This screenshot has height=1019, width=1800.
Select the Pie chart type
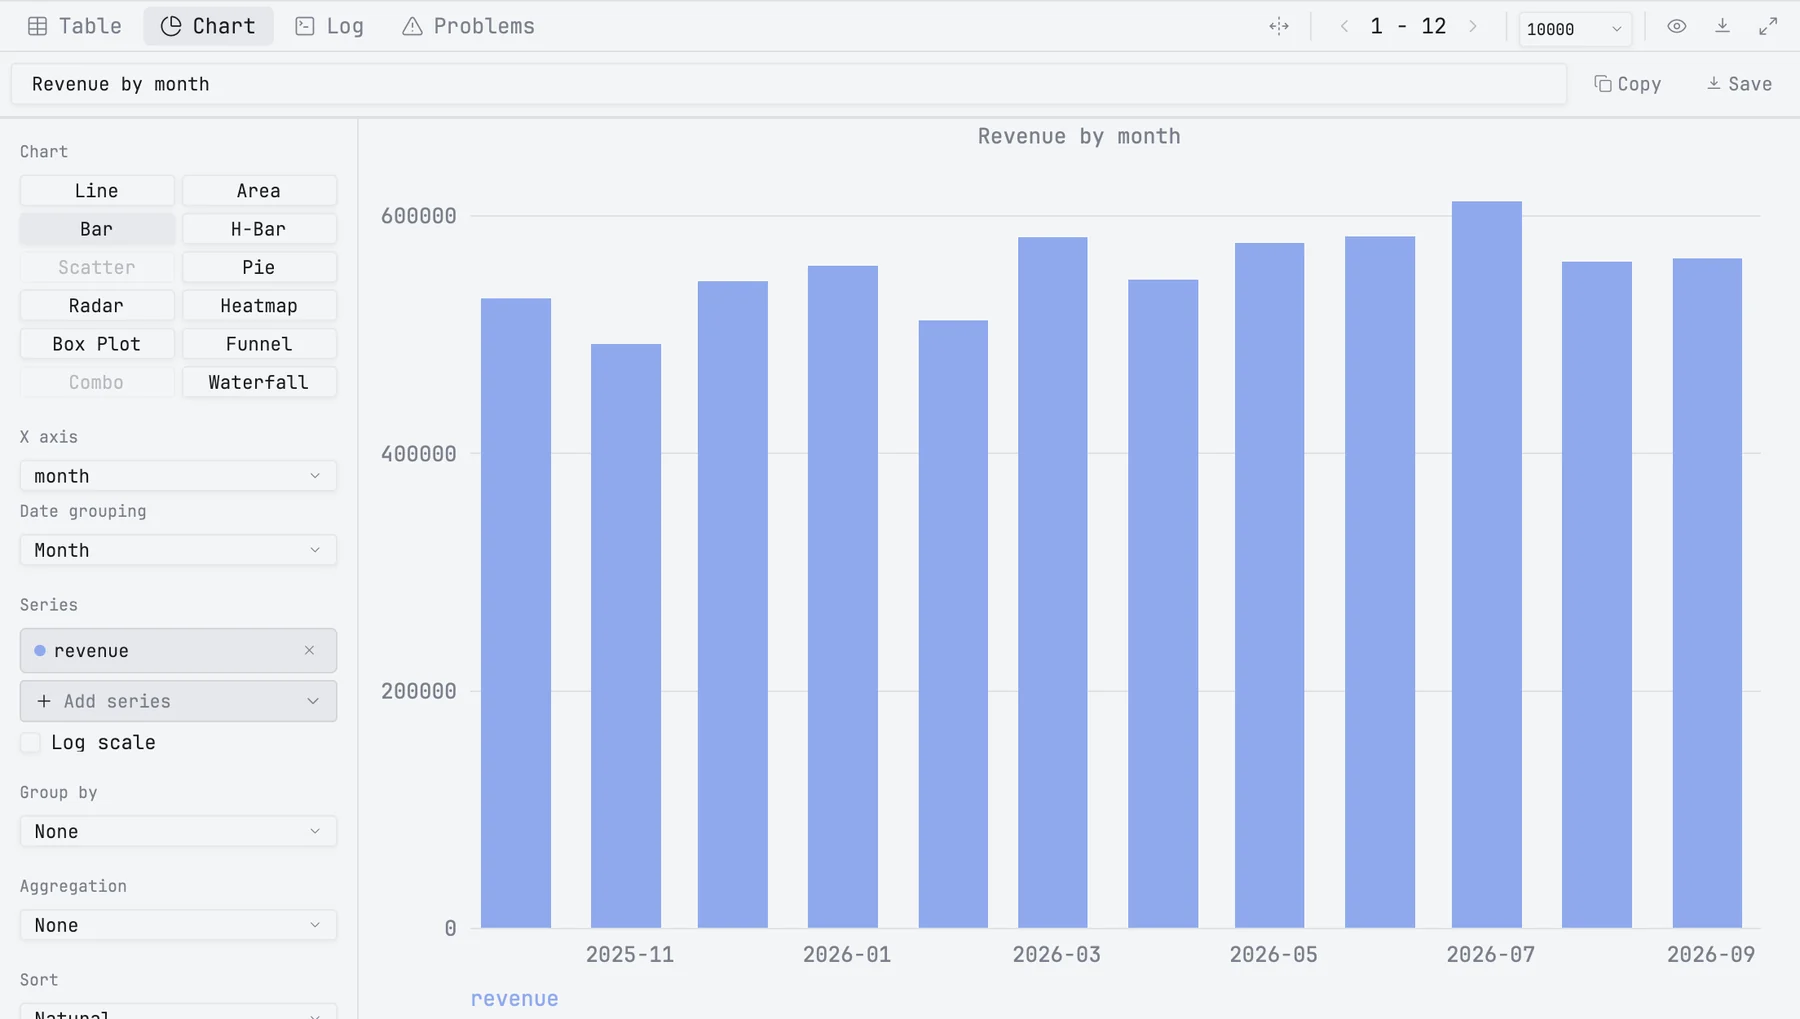pyautogui.click(x=259, y=267)
